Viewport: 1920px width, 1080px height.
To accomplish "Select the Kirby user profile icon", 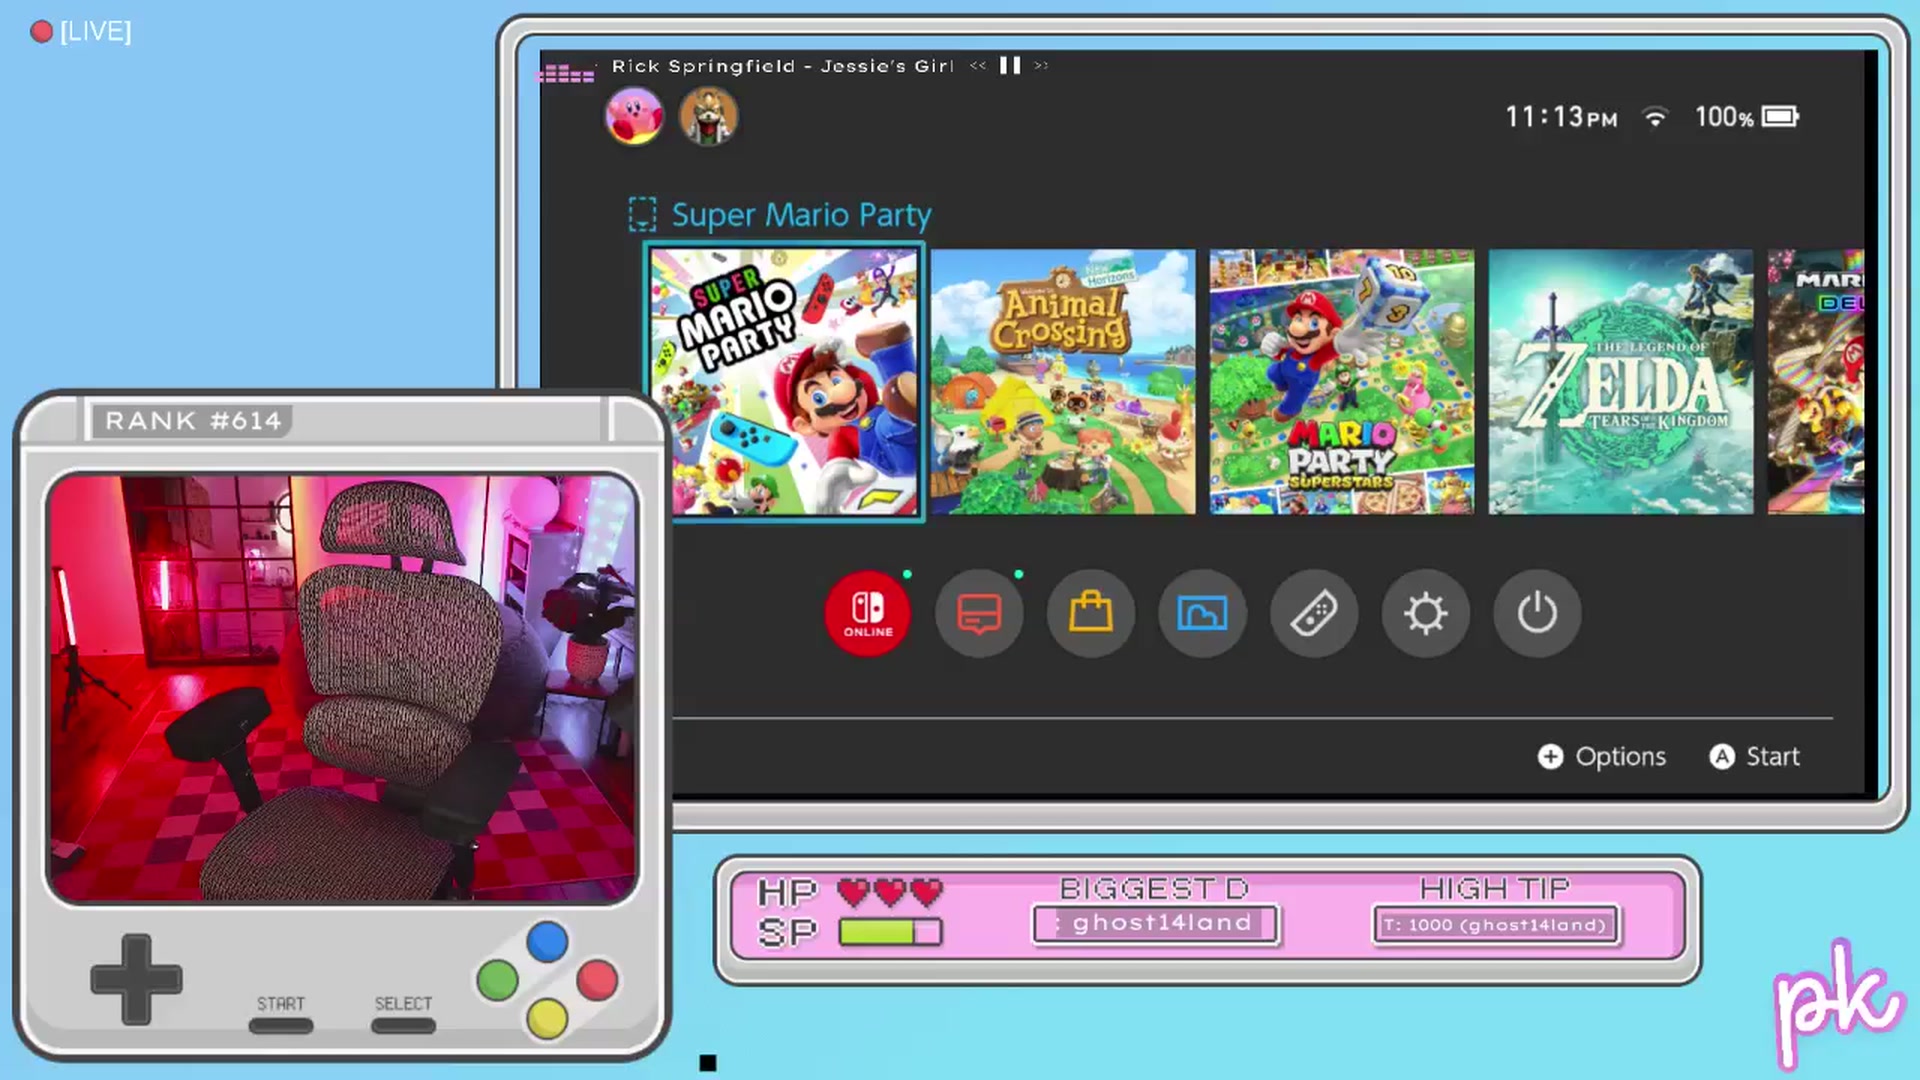I will pyautogui.click(x=634, y=116).
